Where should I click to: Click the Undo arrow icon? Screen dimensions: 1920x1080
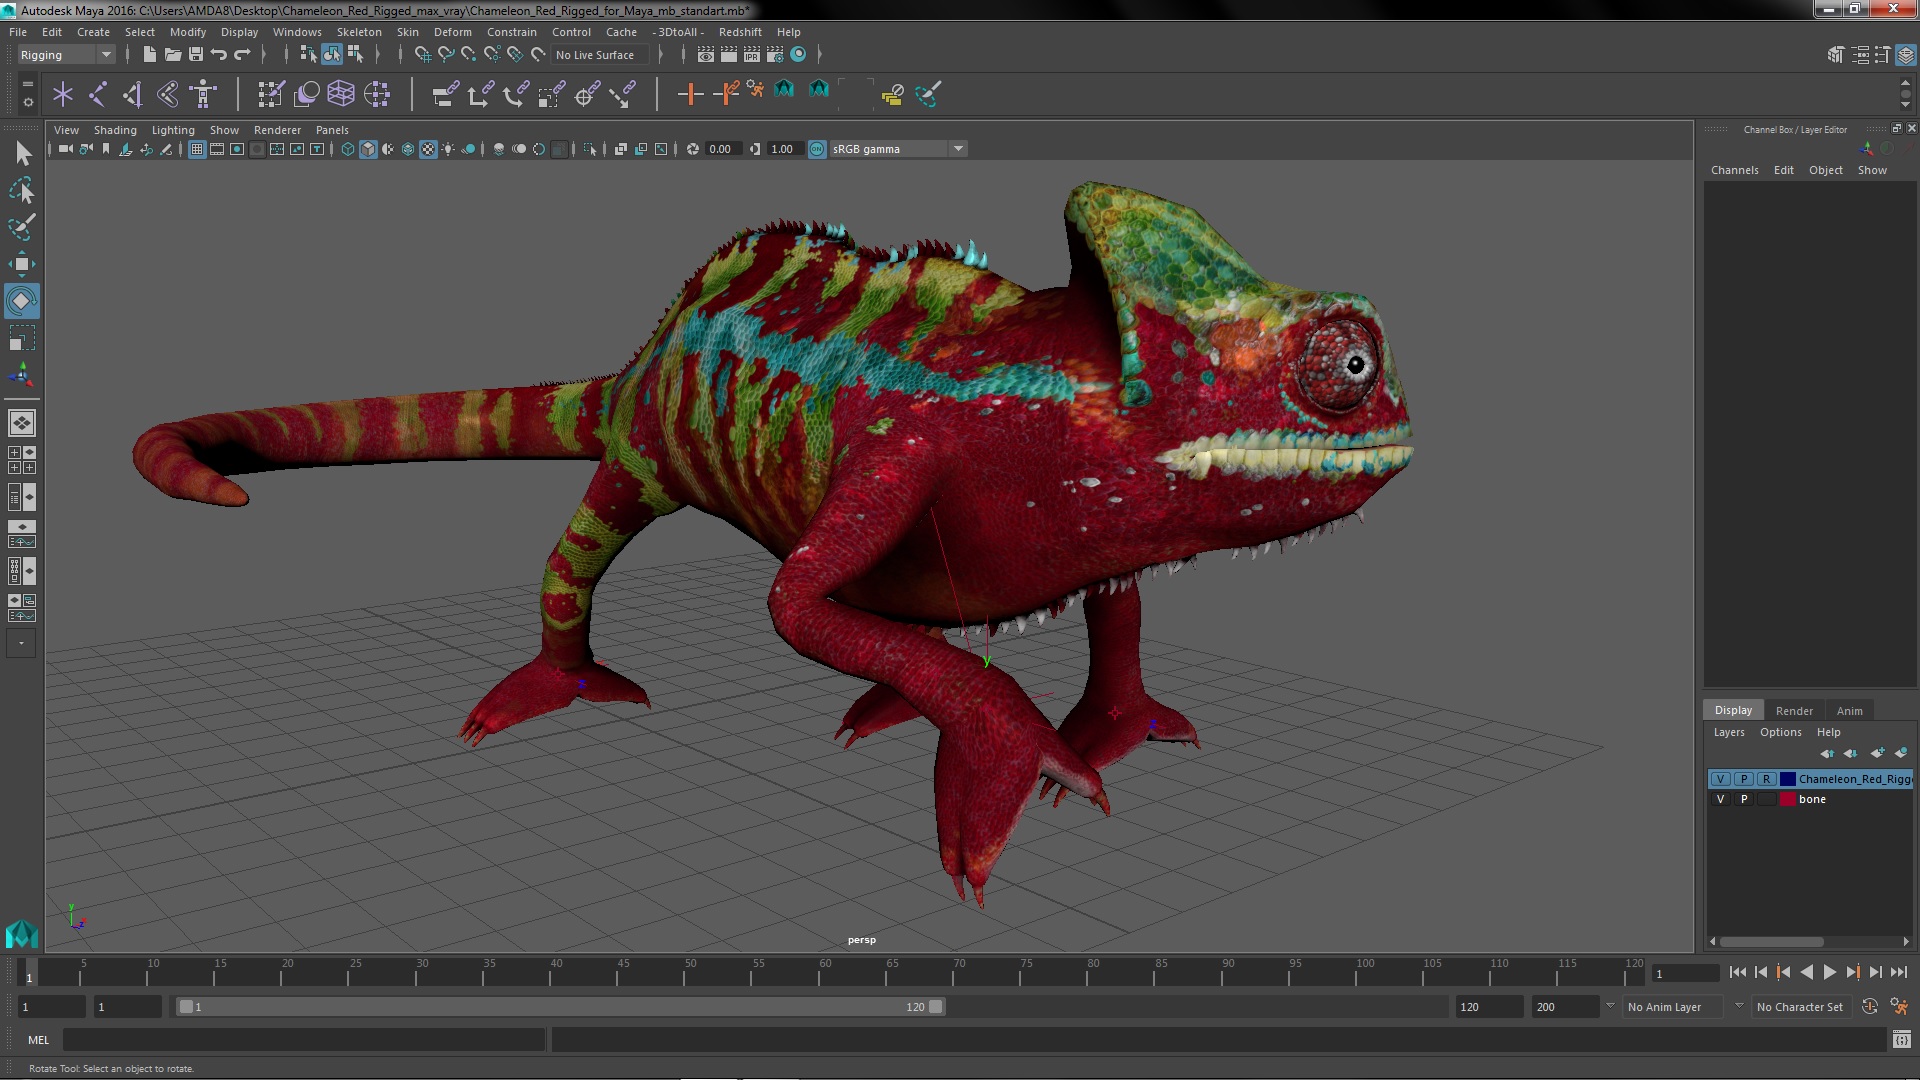(219, 54)
